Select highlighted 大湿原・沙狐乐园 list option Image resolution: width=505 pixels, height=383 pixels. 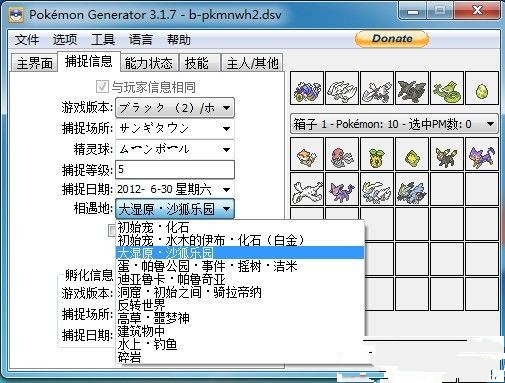[240, 253]
